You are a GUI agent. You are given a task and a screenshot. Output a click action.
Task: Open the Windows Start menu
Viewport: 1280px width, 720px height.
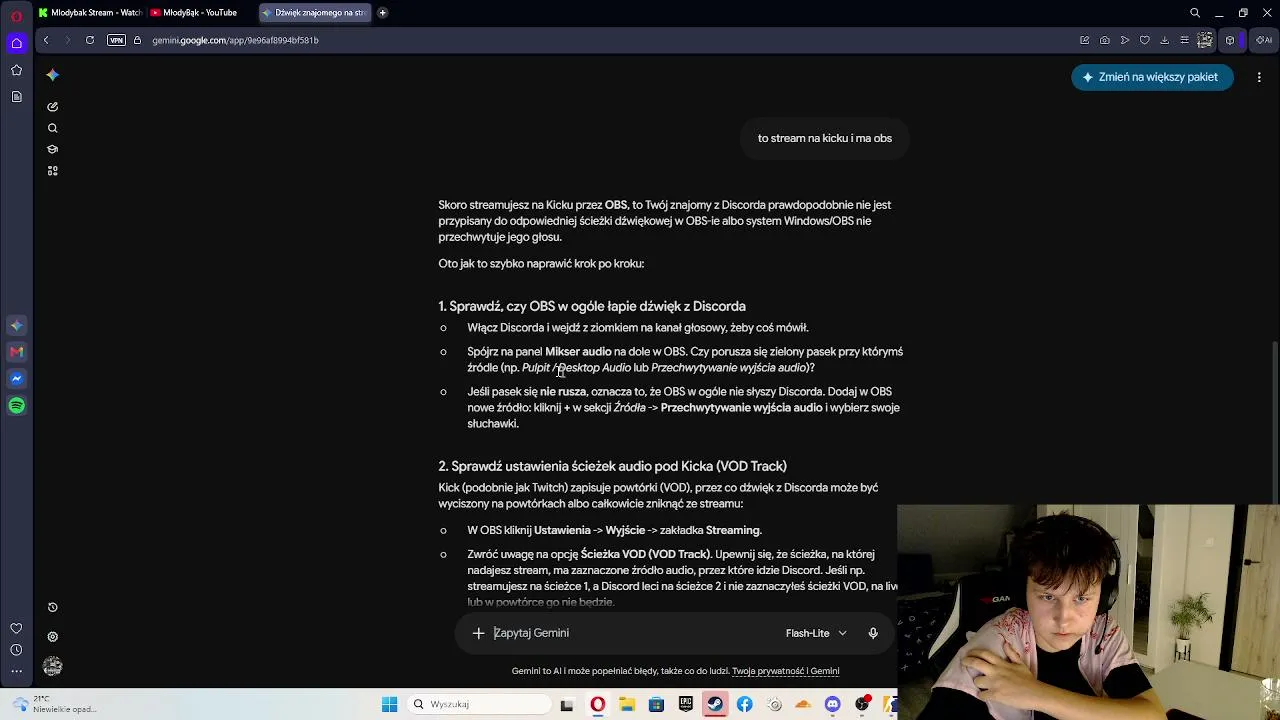point(389,704)
